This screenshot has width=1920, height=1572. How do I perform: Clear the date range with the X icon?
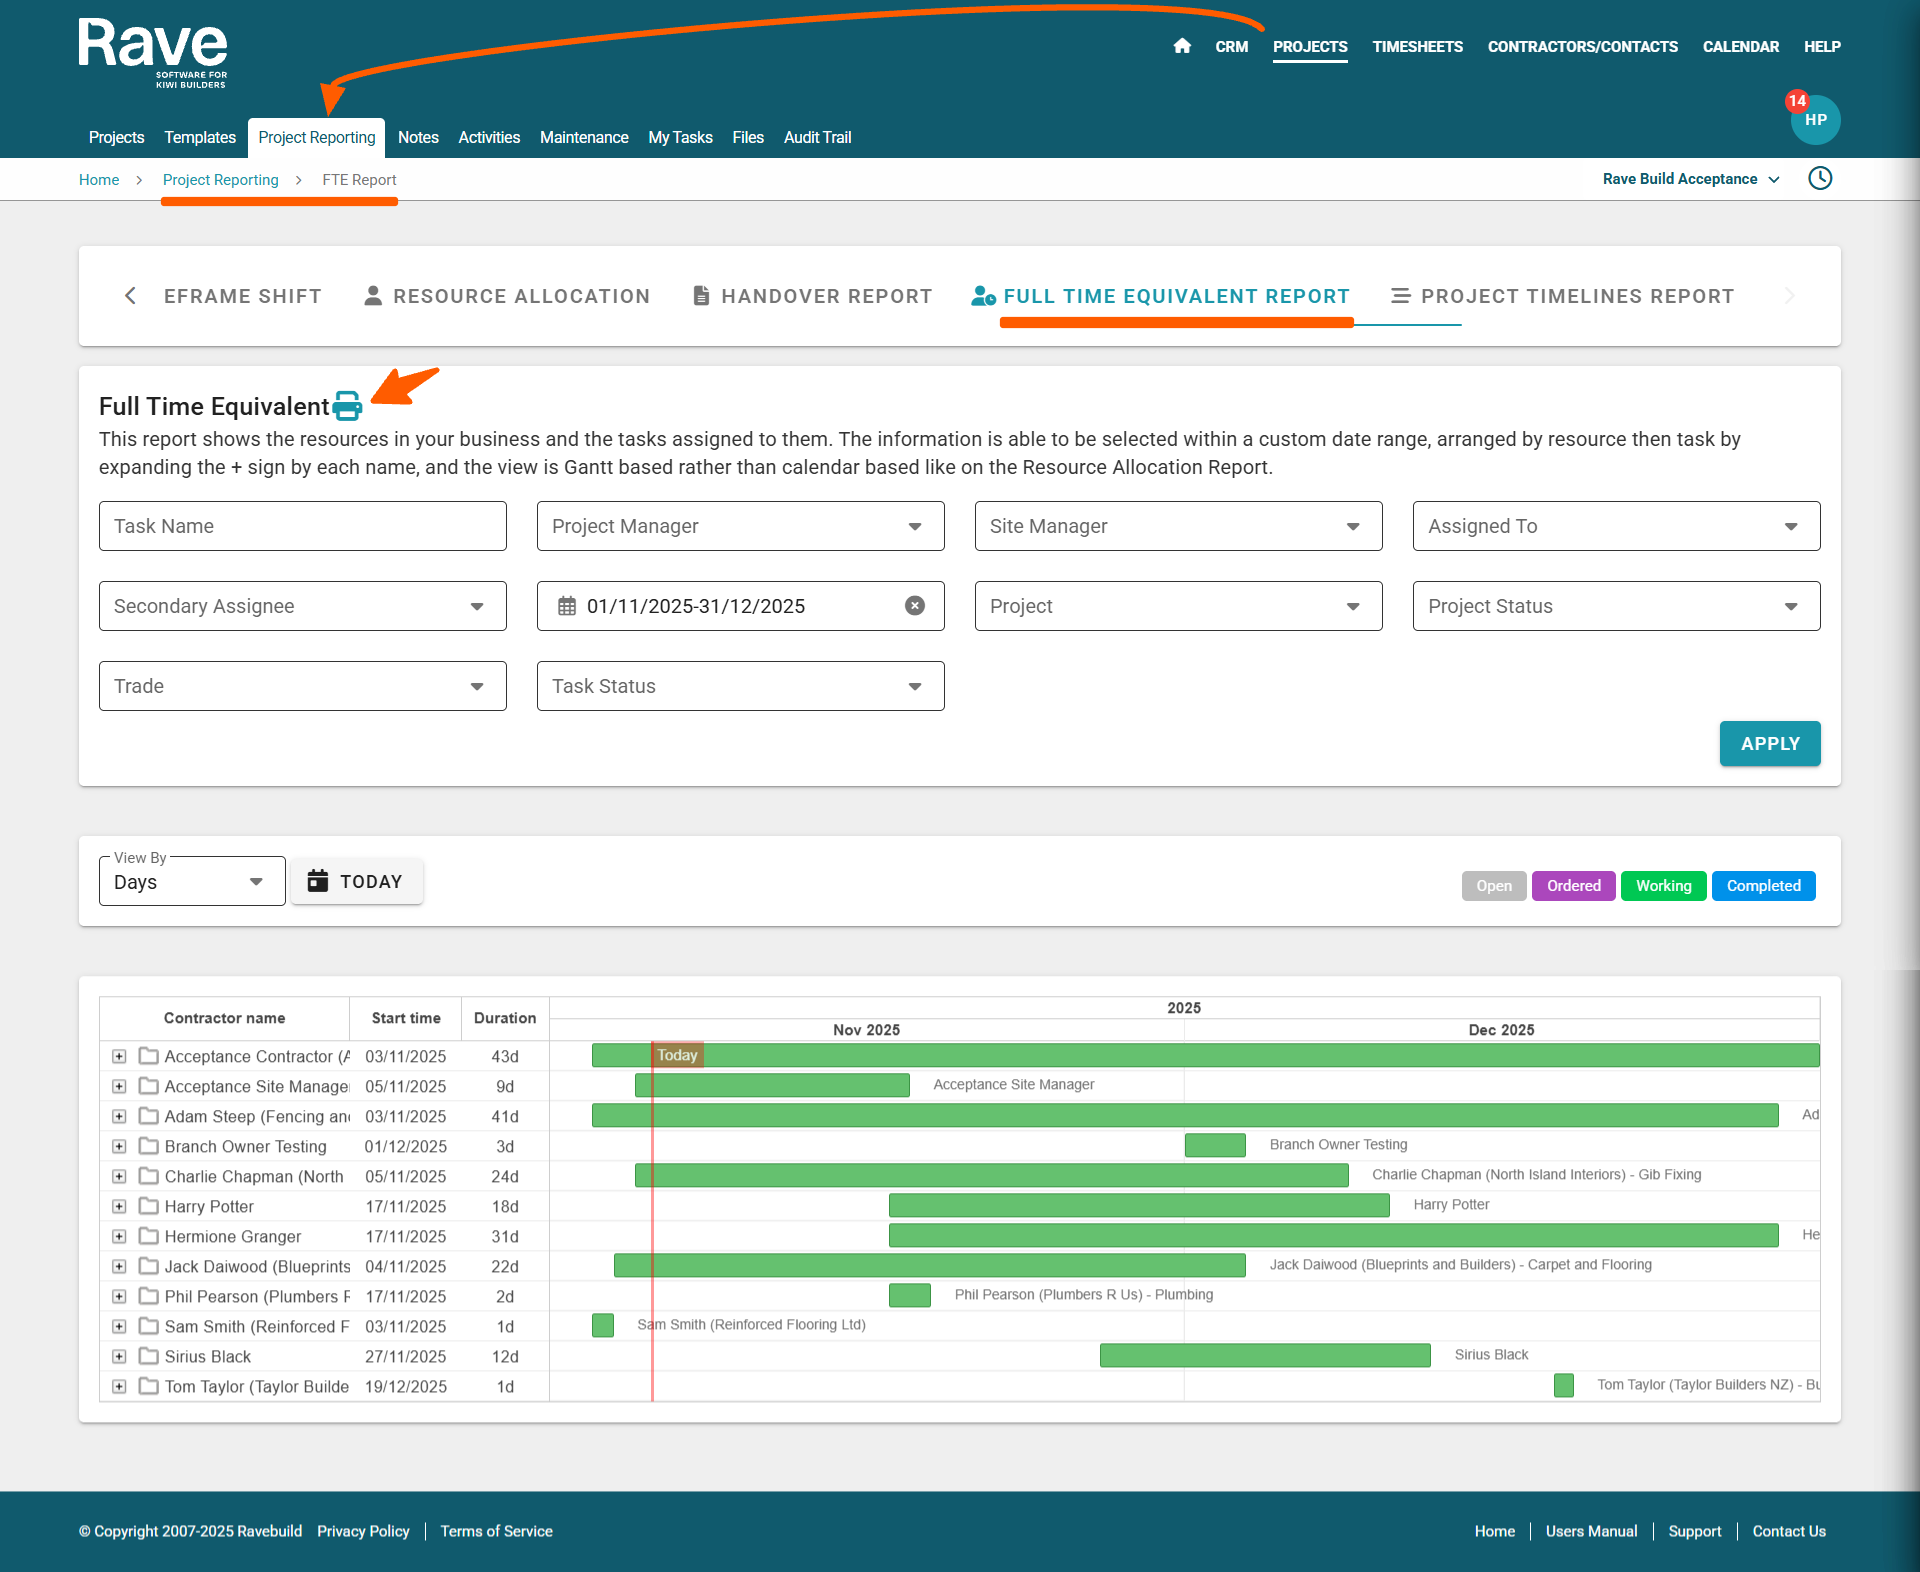tap(914, 606)
